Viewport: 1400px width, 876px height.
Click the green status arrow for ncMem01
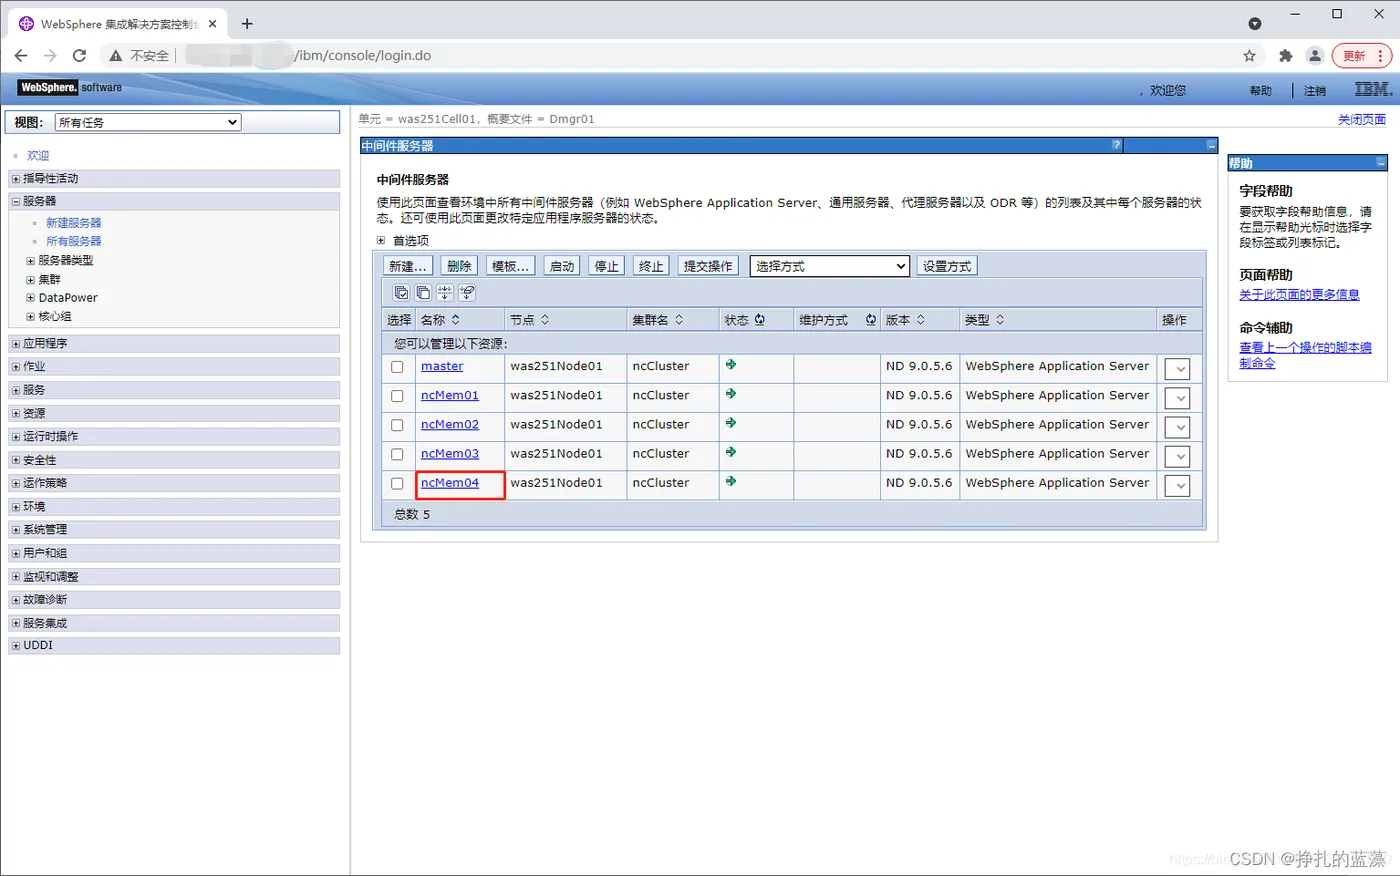[731, 394]
